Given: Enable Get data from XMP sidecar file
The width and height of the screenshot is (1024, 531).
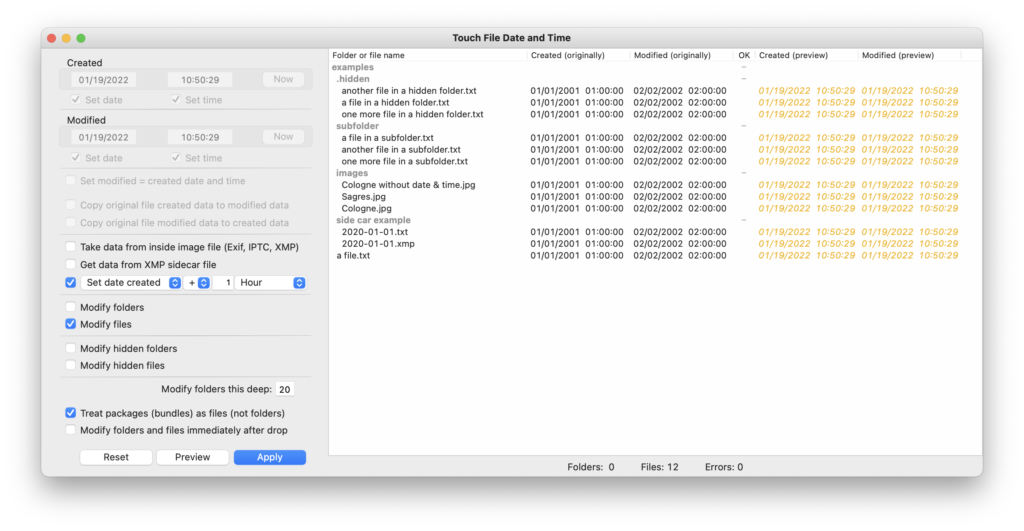Looking at the screenshot, I should tap(71, 265).
